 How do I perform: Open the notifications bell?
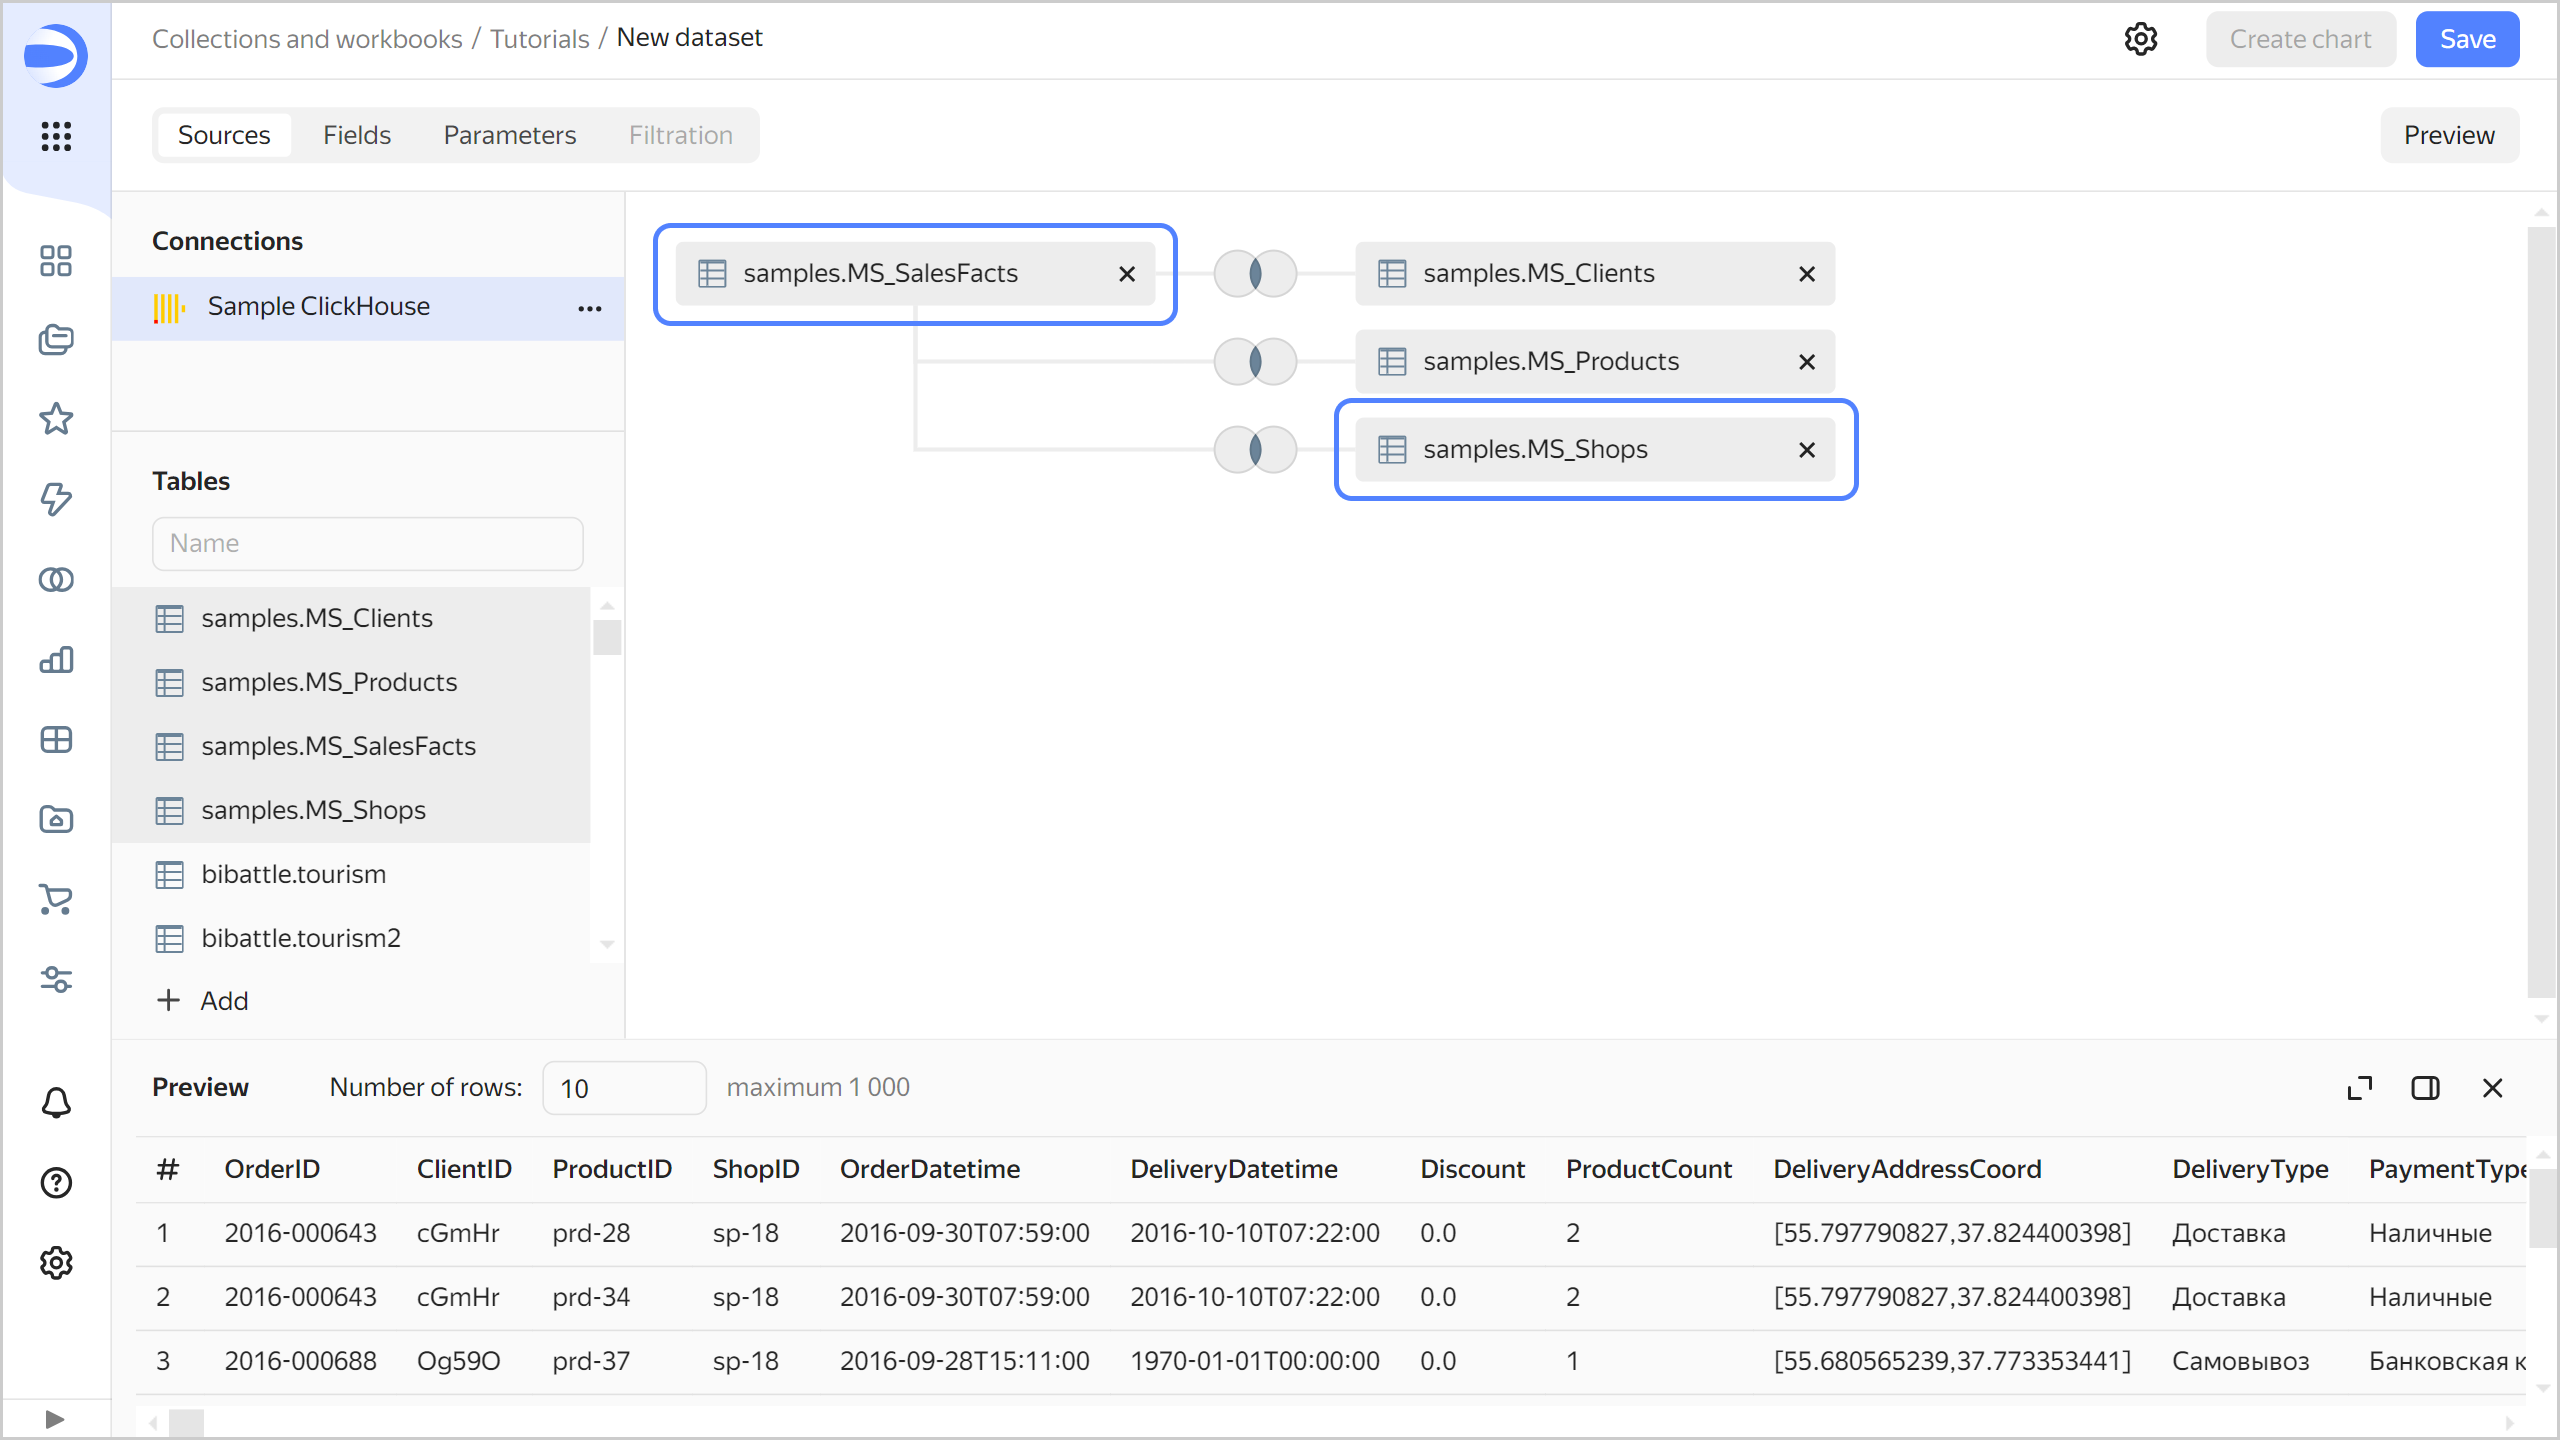56,1103
